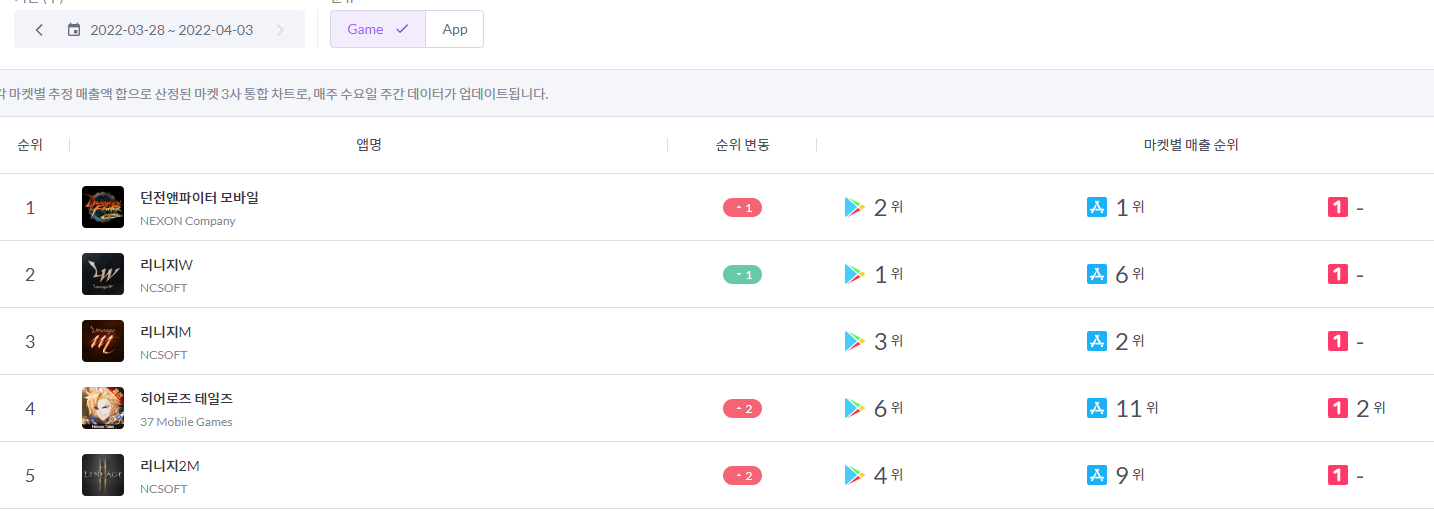This screenshot has height=513, width=1434.
Task: Click the chart description notice text
Action: tap(274, 94)
